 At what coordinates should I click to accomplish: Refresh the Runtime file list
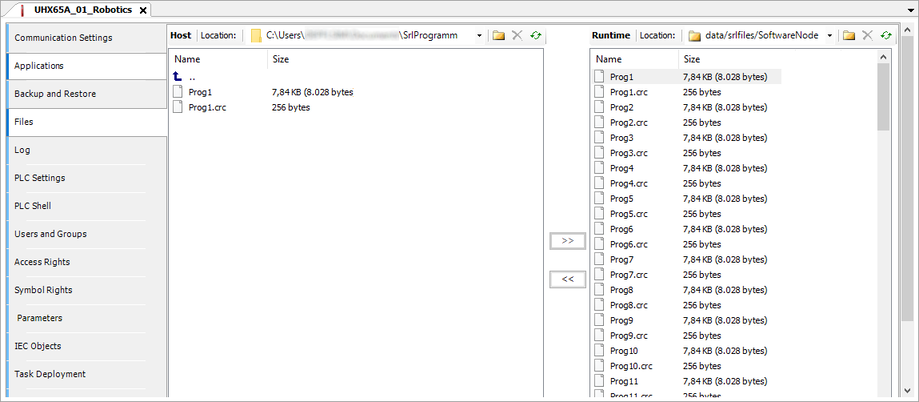point(886,36)
